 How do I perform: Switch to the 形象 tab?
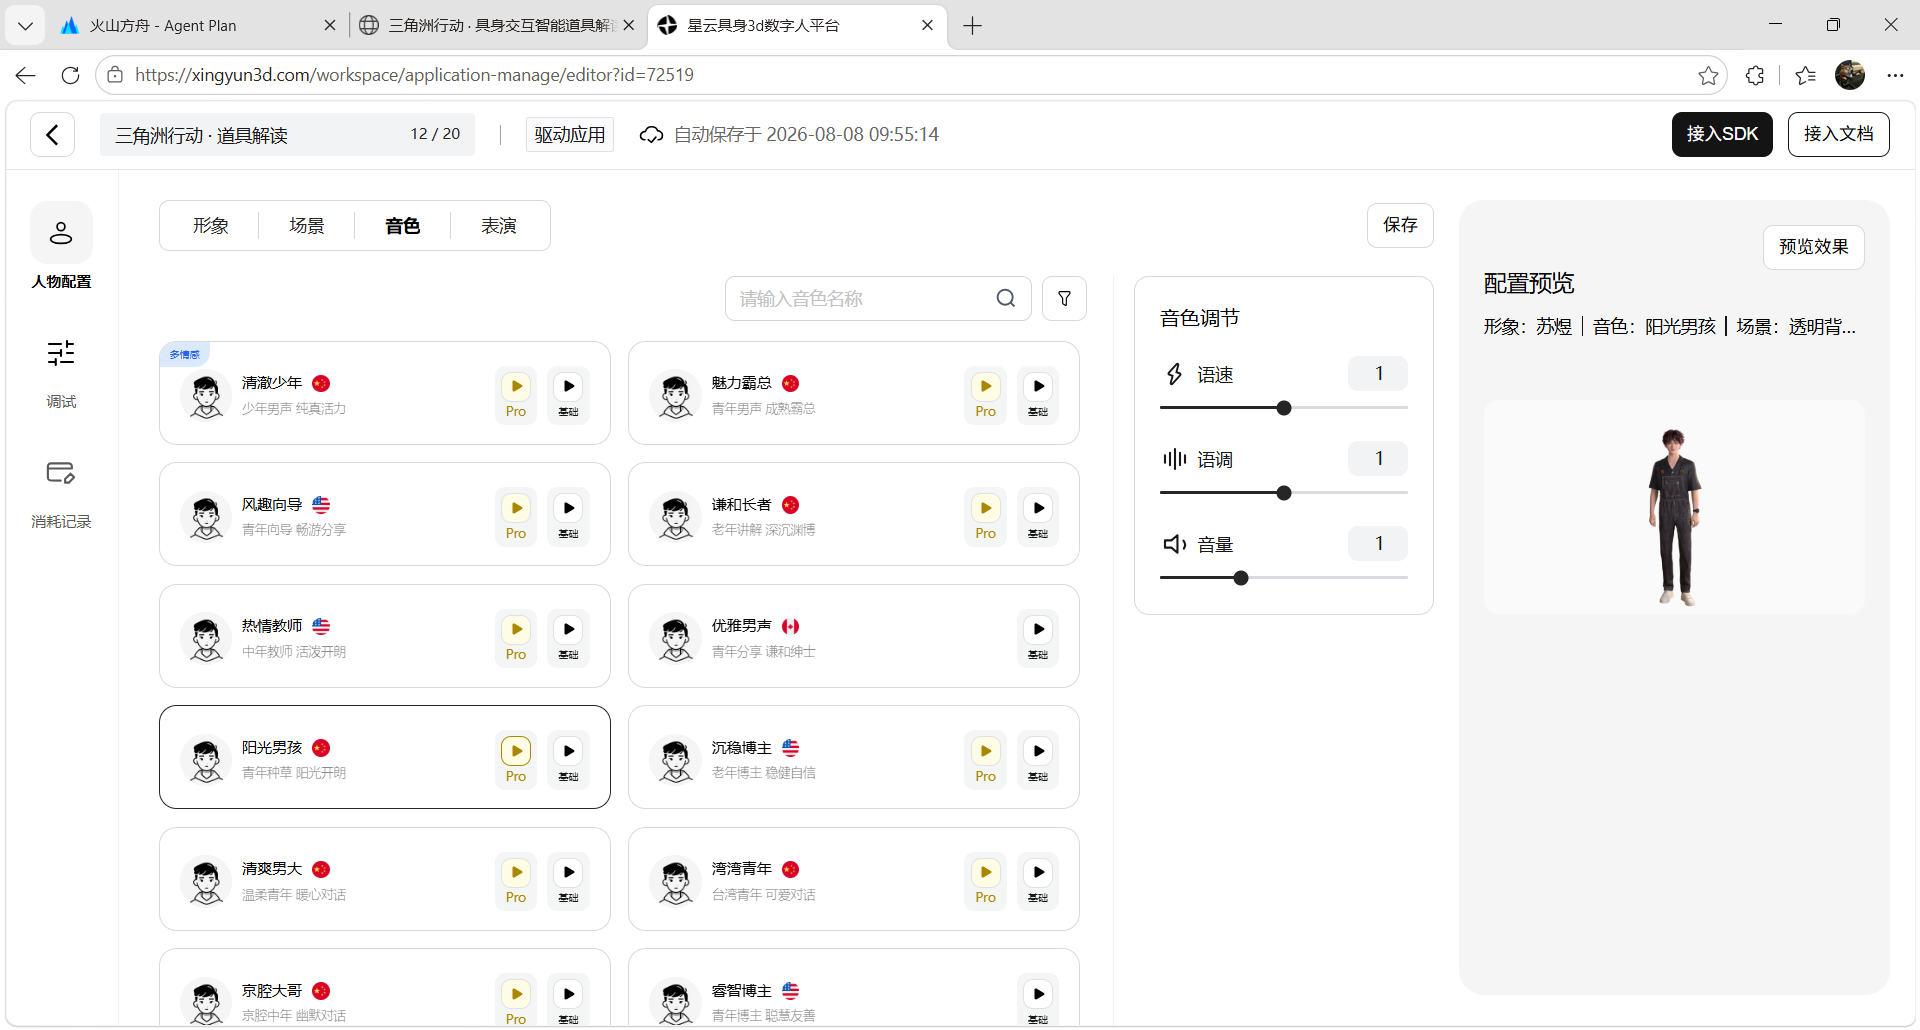pos(211,226)
